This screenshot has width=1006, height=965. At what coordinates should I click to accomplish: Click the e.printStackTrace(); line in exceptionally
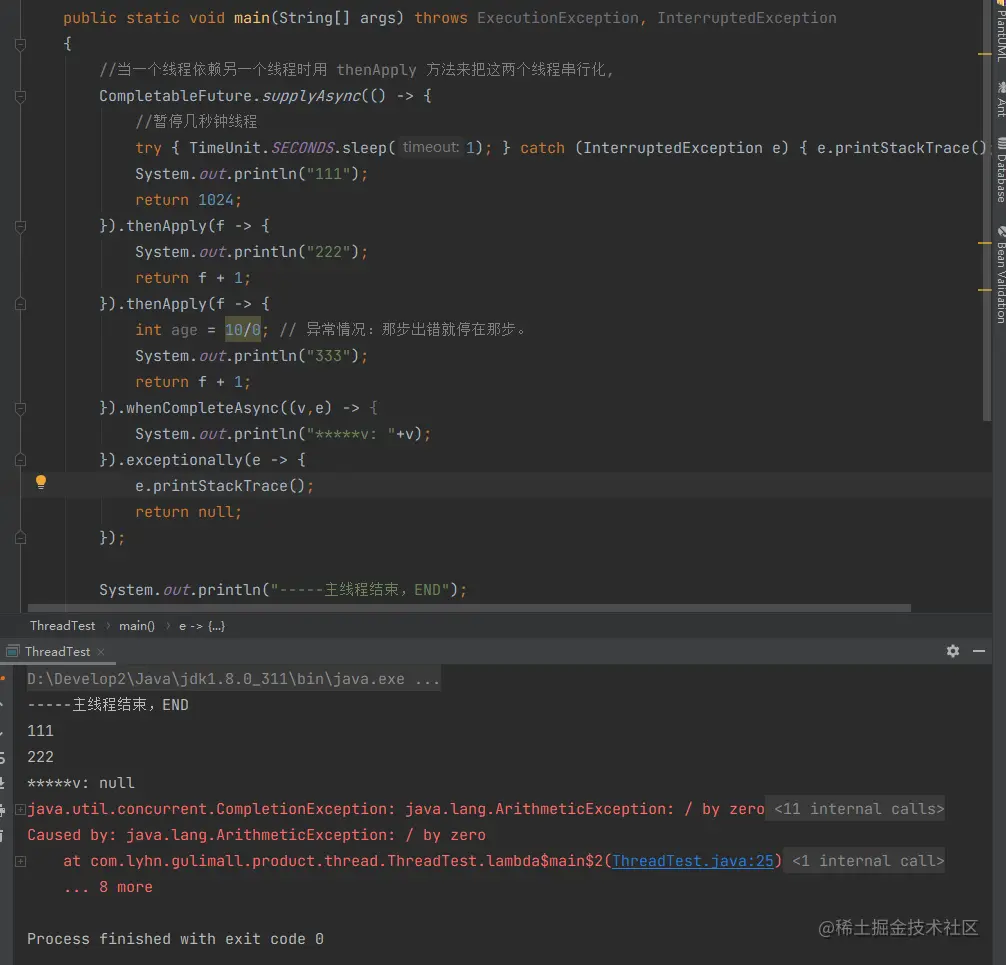click(x=224, y=486)
